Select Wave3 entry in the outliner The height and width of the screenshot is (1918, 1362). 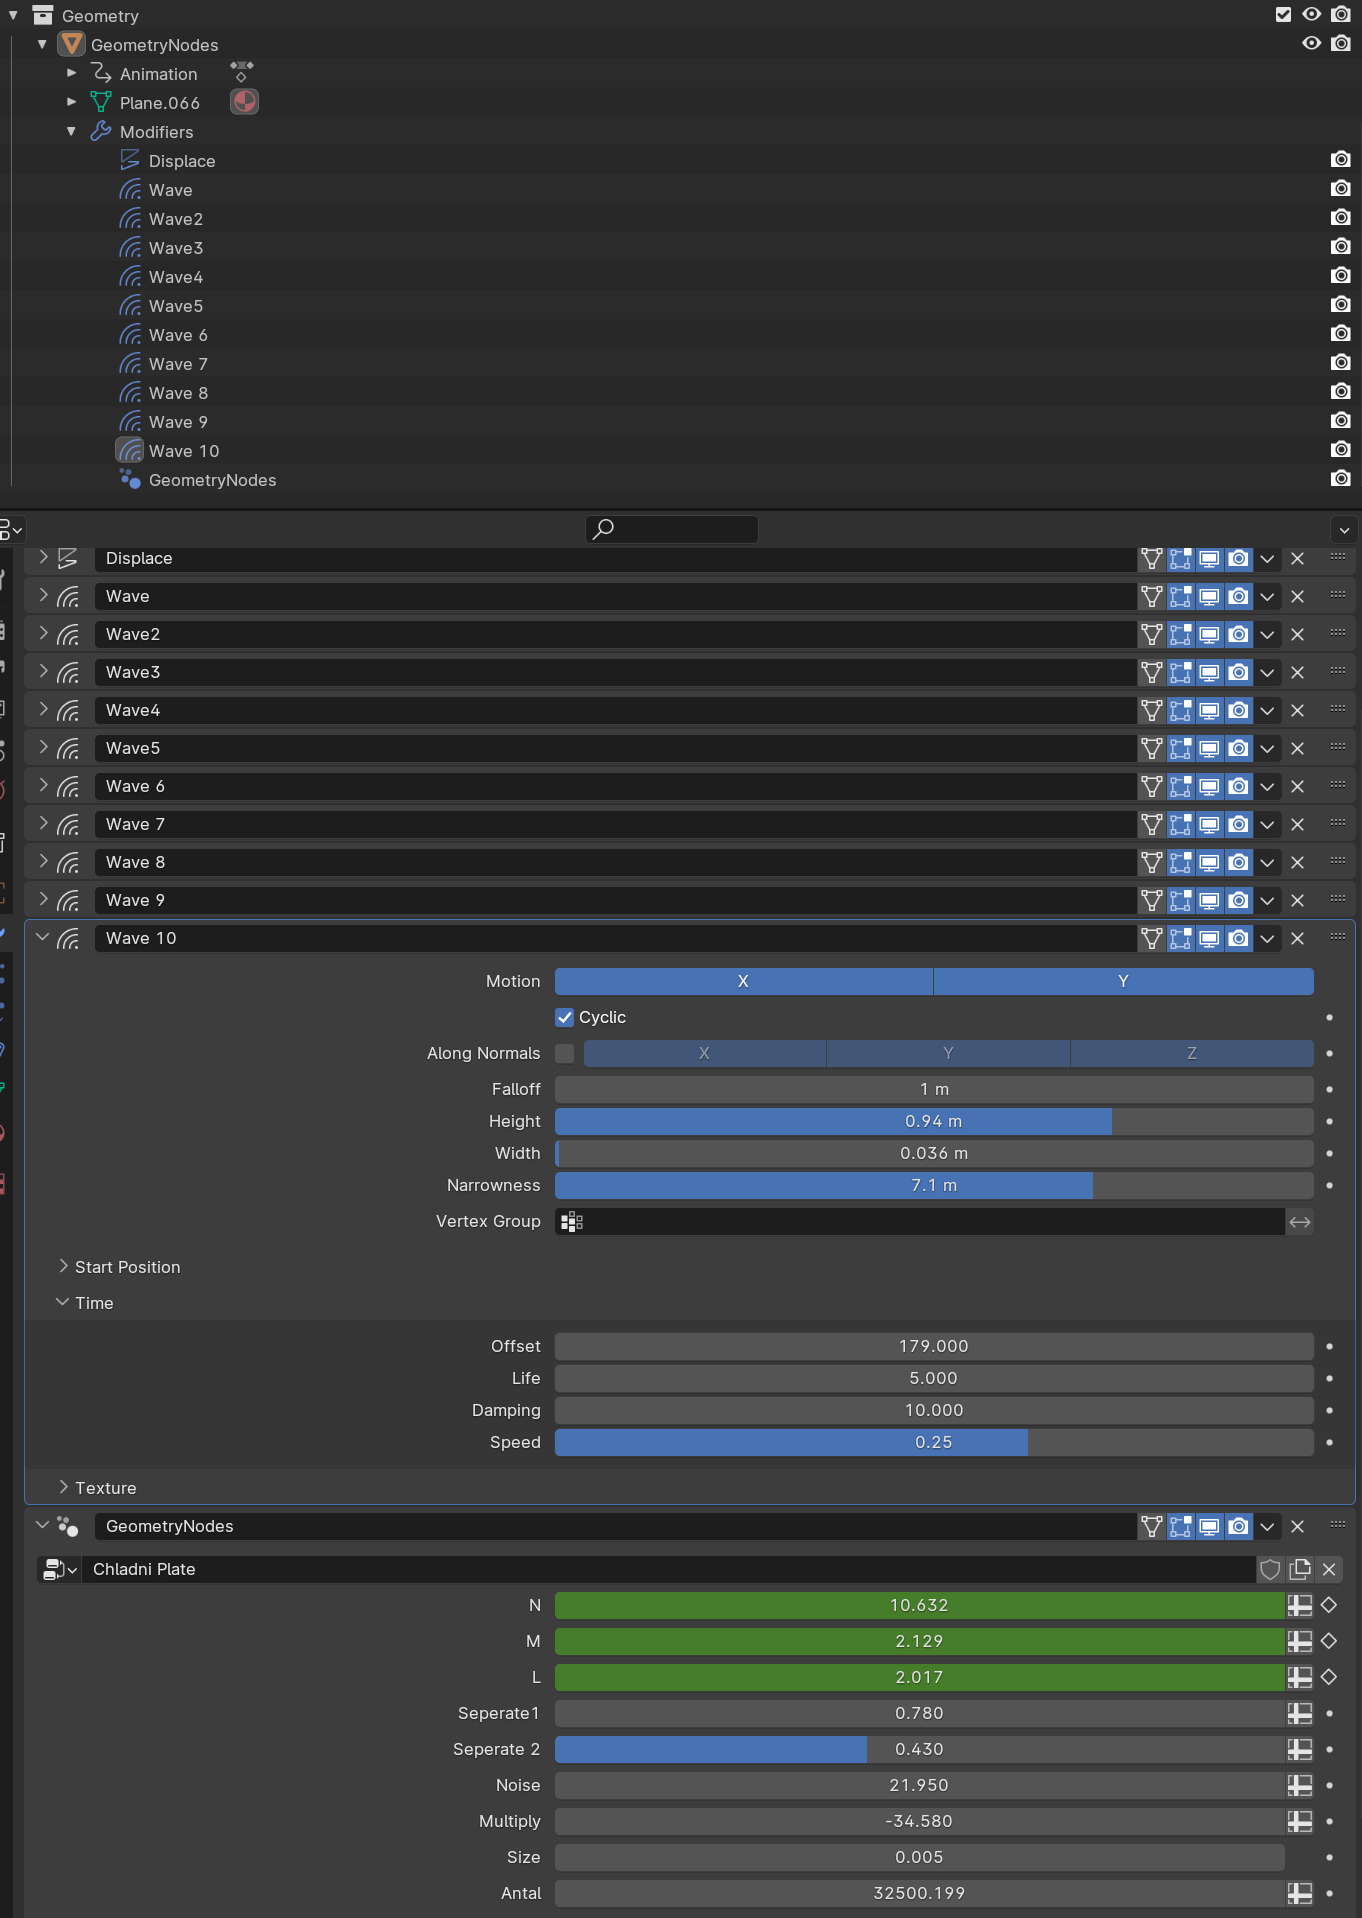(176, 248)
